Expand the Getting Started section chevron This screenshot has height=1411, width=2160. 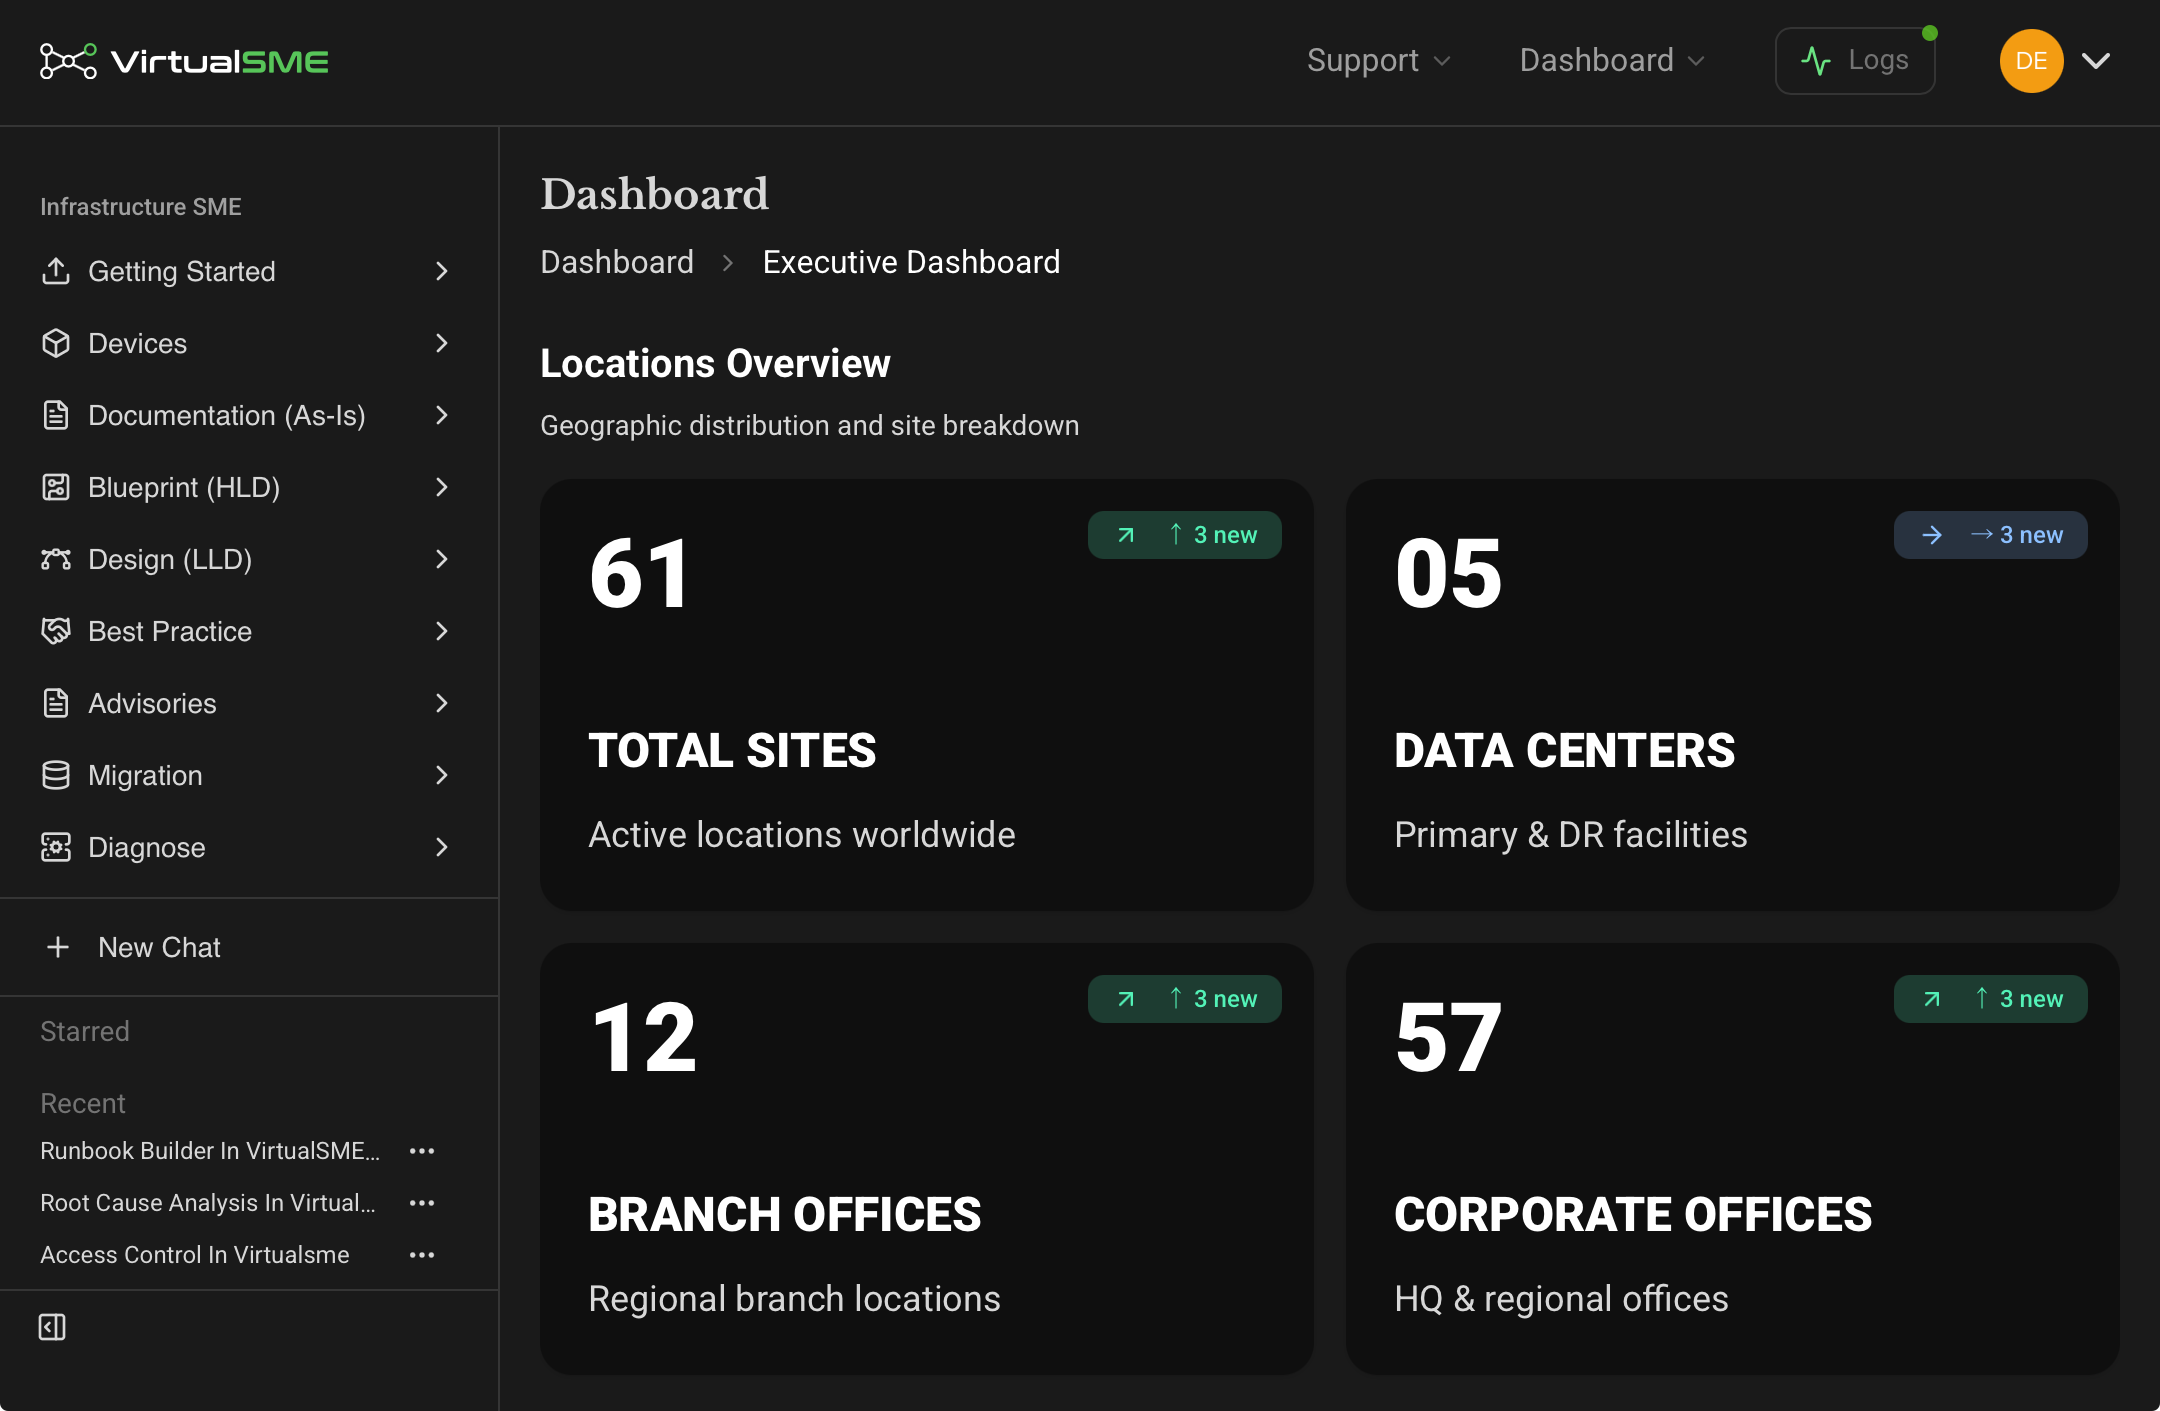tap(442, 271)
